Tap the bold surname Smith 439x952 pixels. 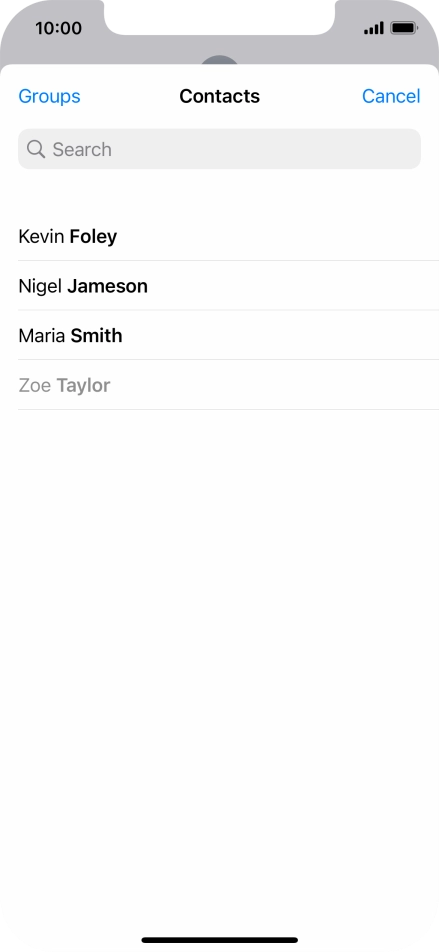97,335
